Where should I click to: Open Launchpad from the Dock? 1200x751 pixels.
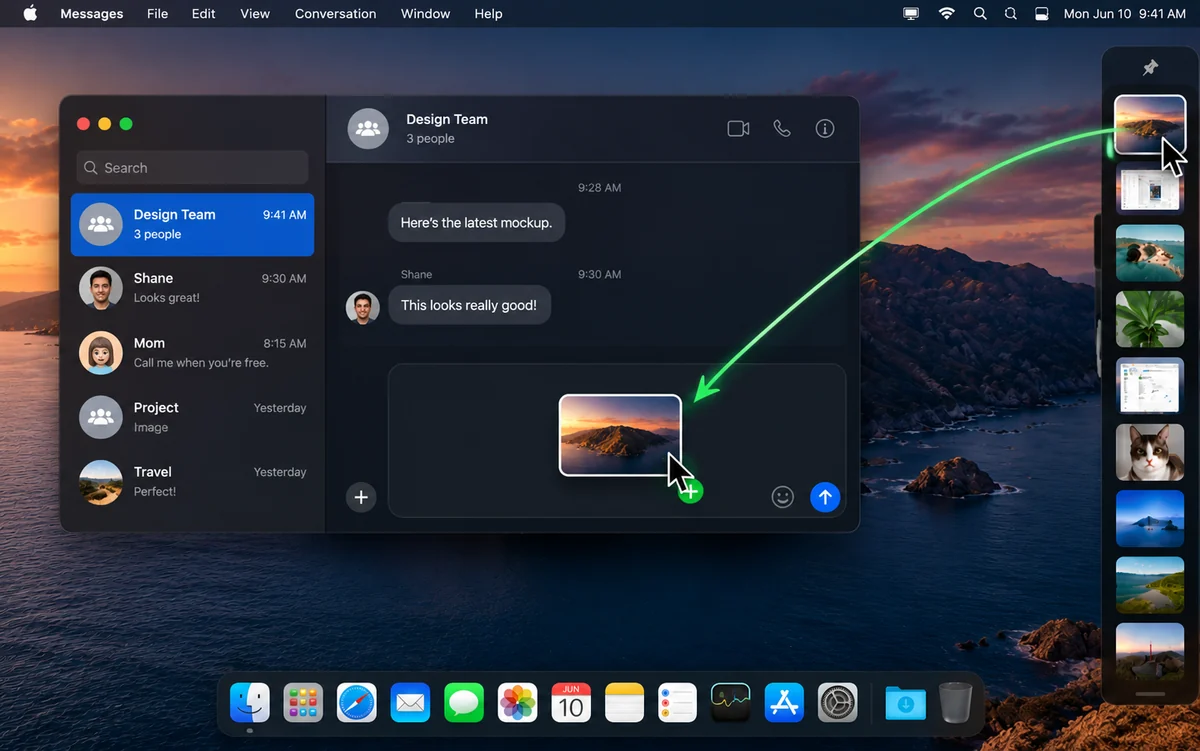[x=303, y=703]
